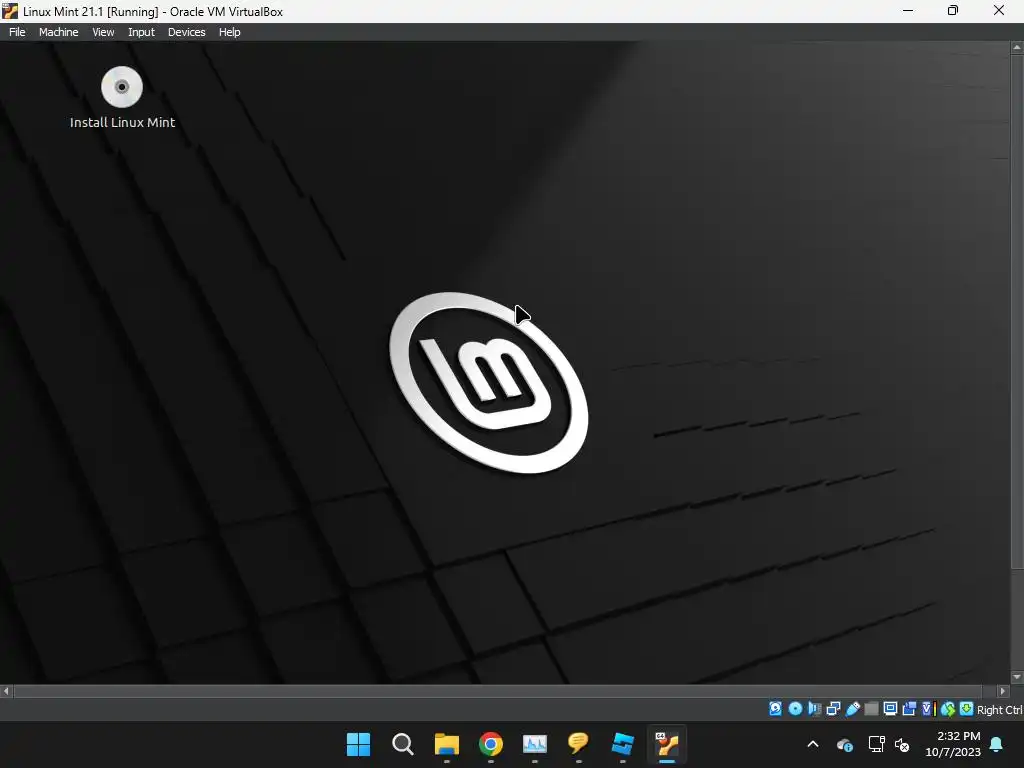1024x768 pixels.
Task: Click the VirtualBox taskbar icon
Action: click(x=667, y=744)
